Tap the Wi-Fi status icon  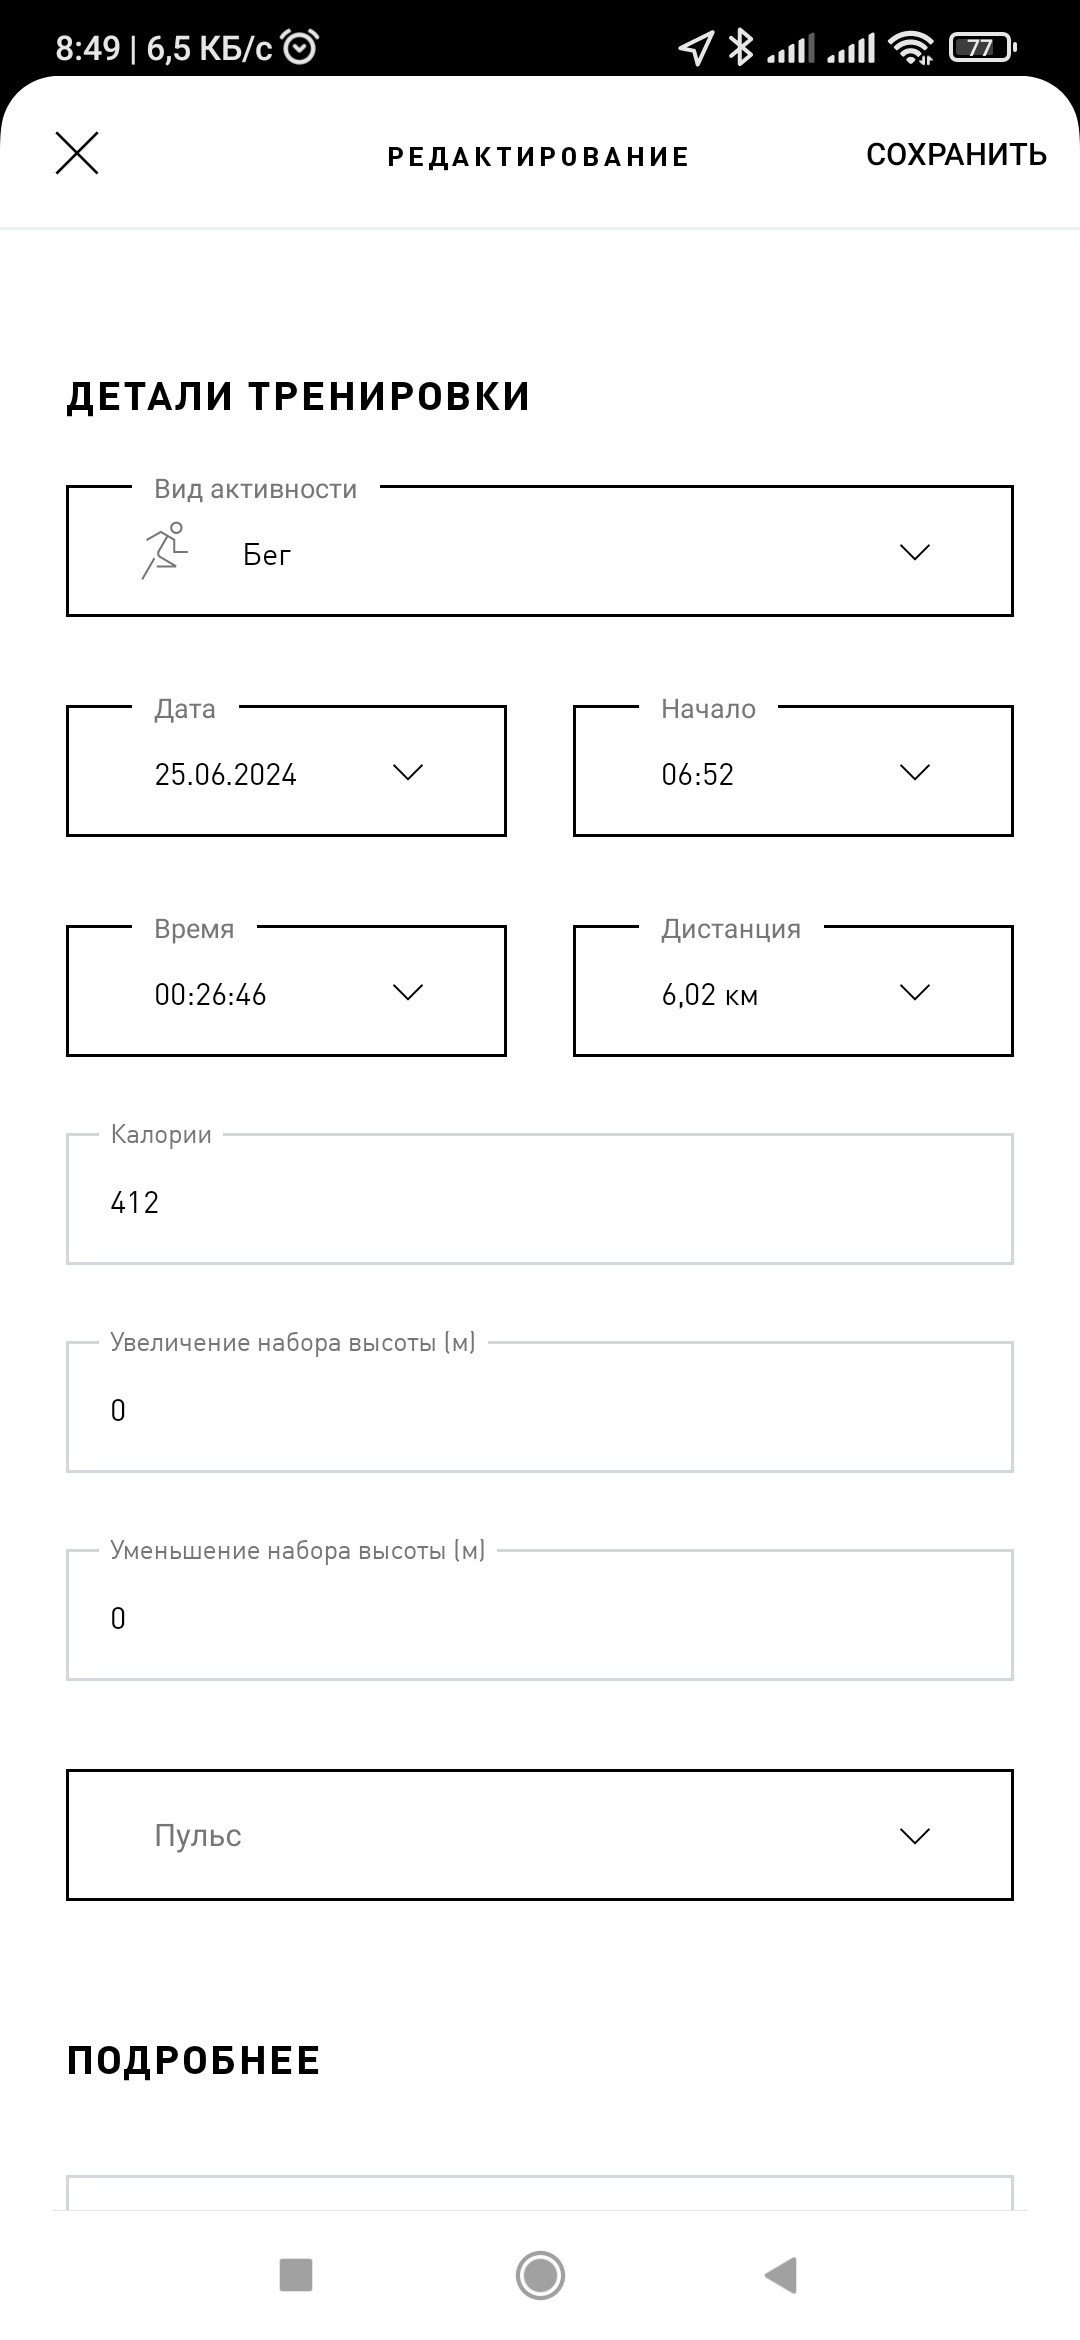(x=911, y=47)
